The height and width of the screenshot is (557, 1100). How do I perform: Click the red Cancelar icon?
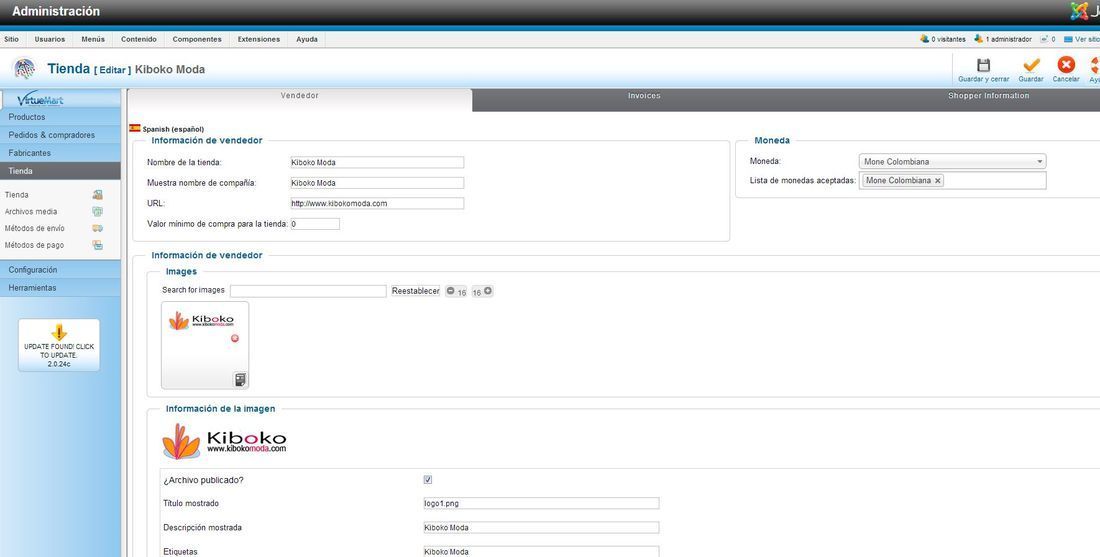[x=1066, y=65]
